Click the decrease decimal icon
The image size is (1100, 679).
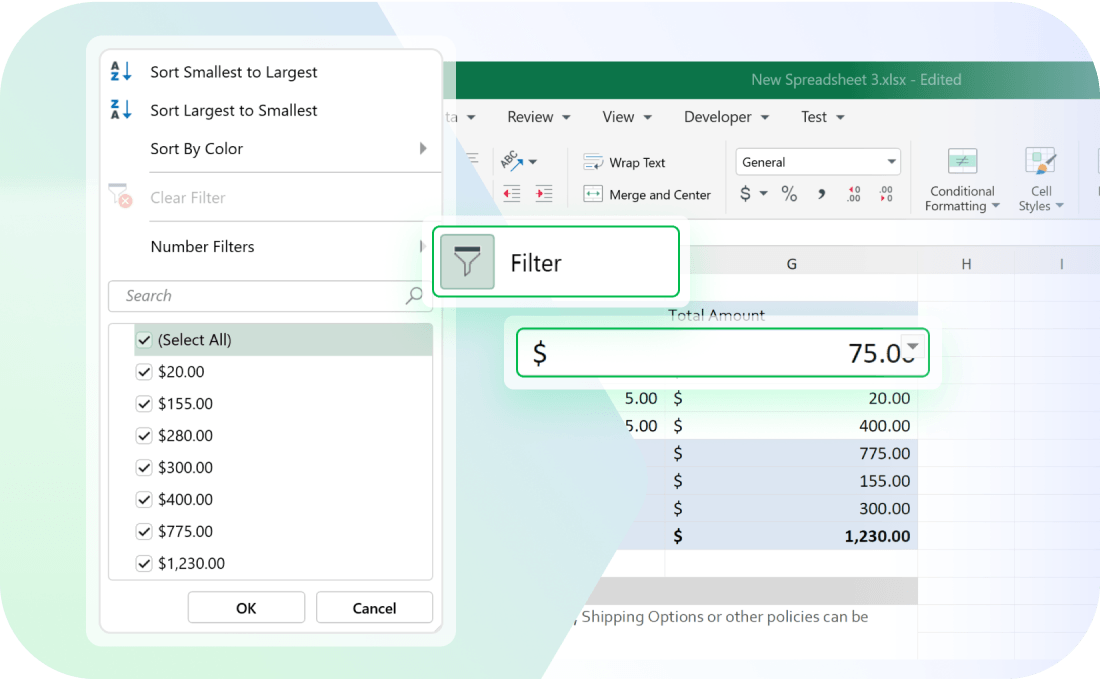885,194
